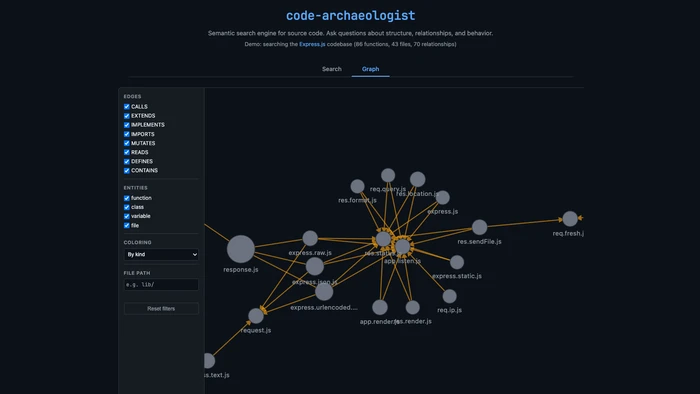Image resolution: width=700 pixels, height=394 pixels.
Task: Select the app.listen.js hub node
Action: [x=403, y=246]
